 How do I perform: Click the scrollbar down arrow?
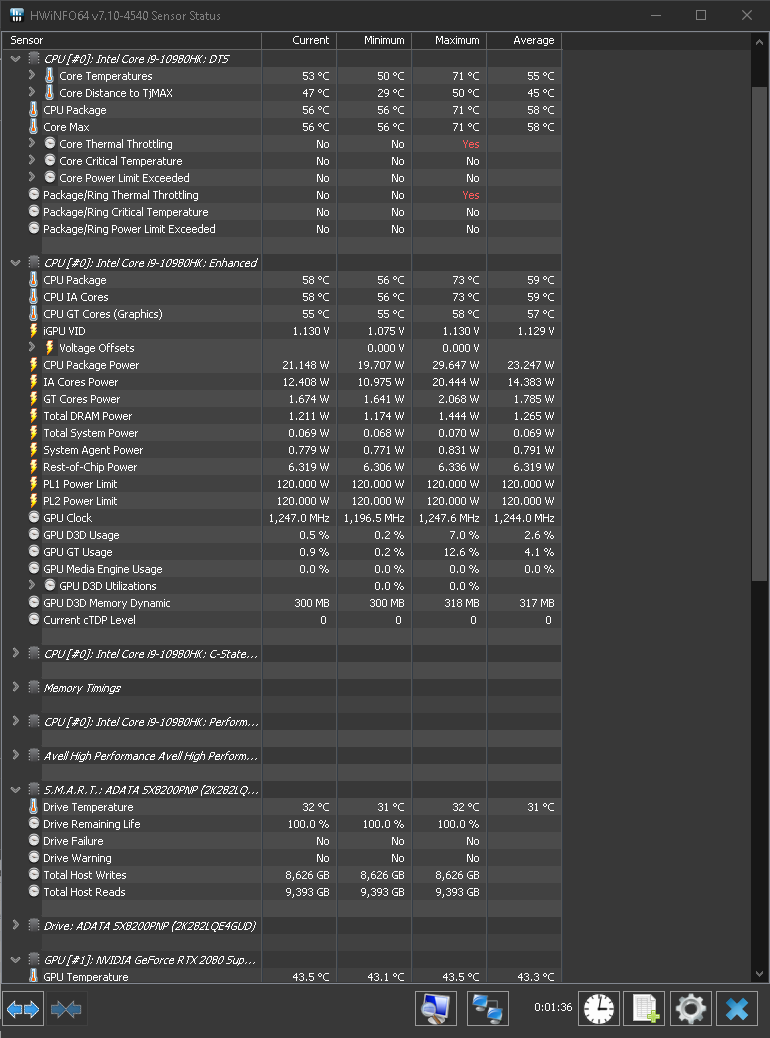pyautogui.click(x=759, y=974)
